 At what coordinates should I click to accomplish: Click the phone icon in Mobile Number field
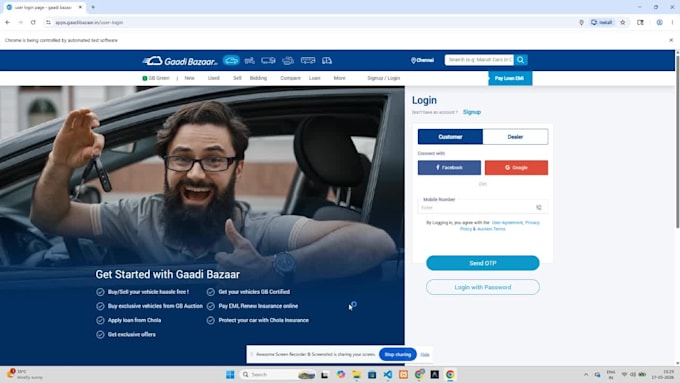tap(539, 207)
